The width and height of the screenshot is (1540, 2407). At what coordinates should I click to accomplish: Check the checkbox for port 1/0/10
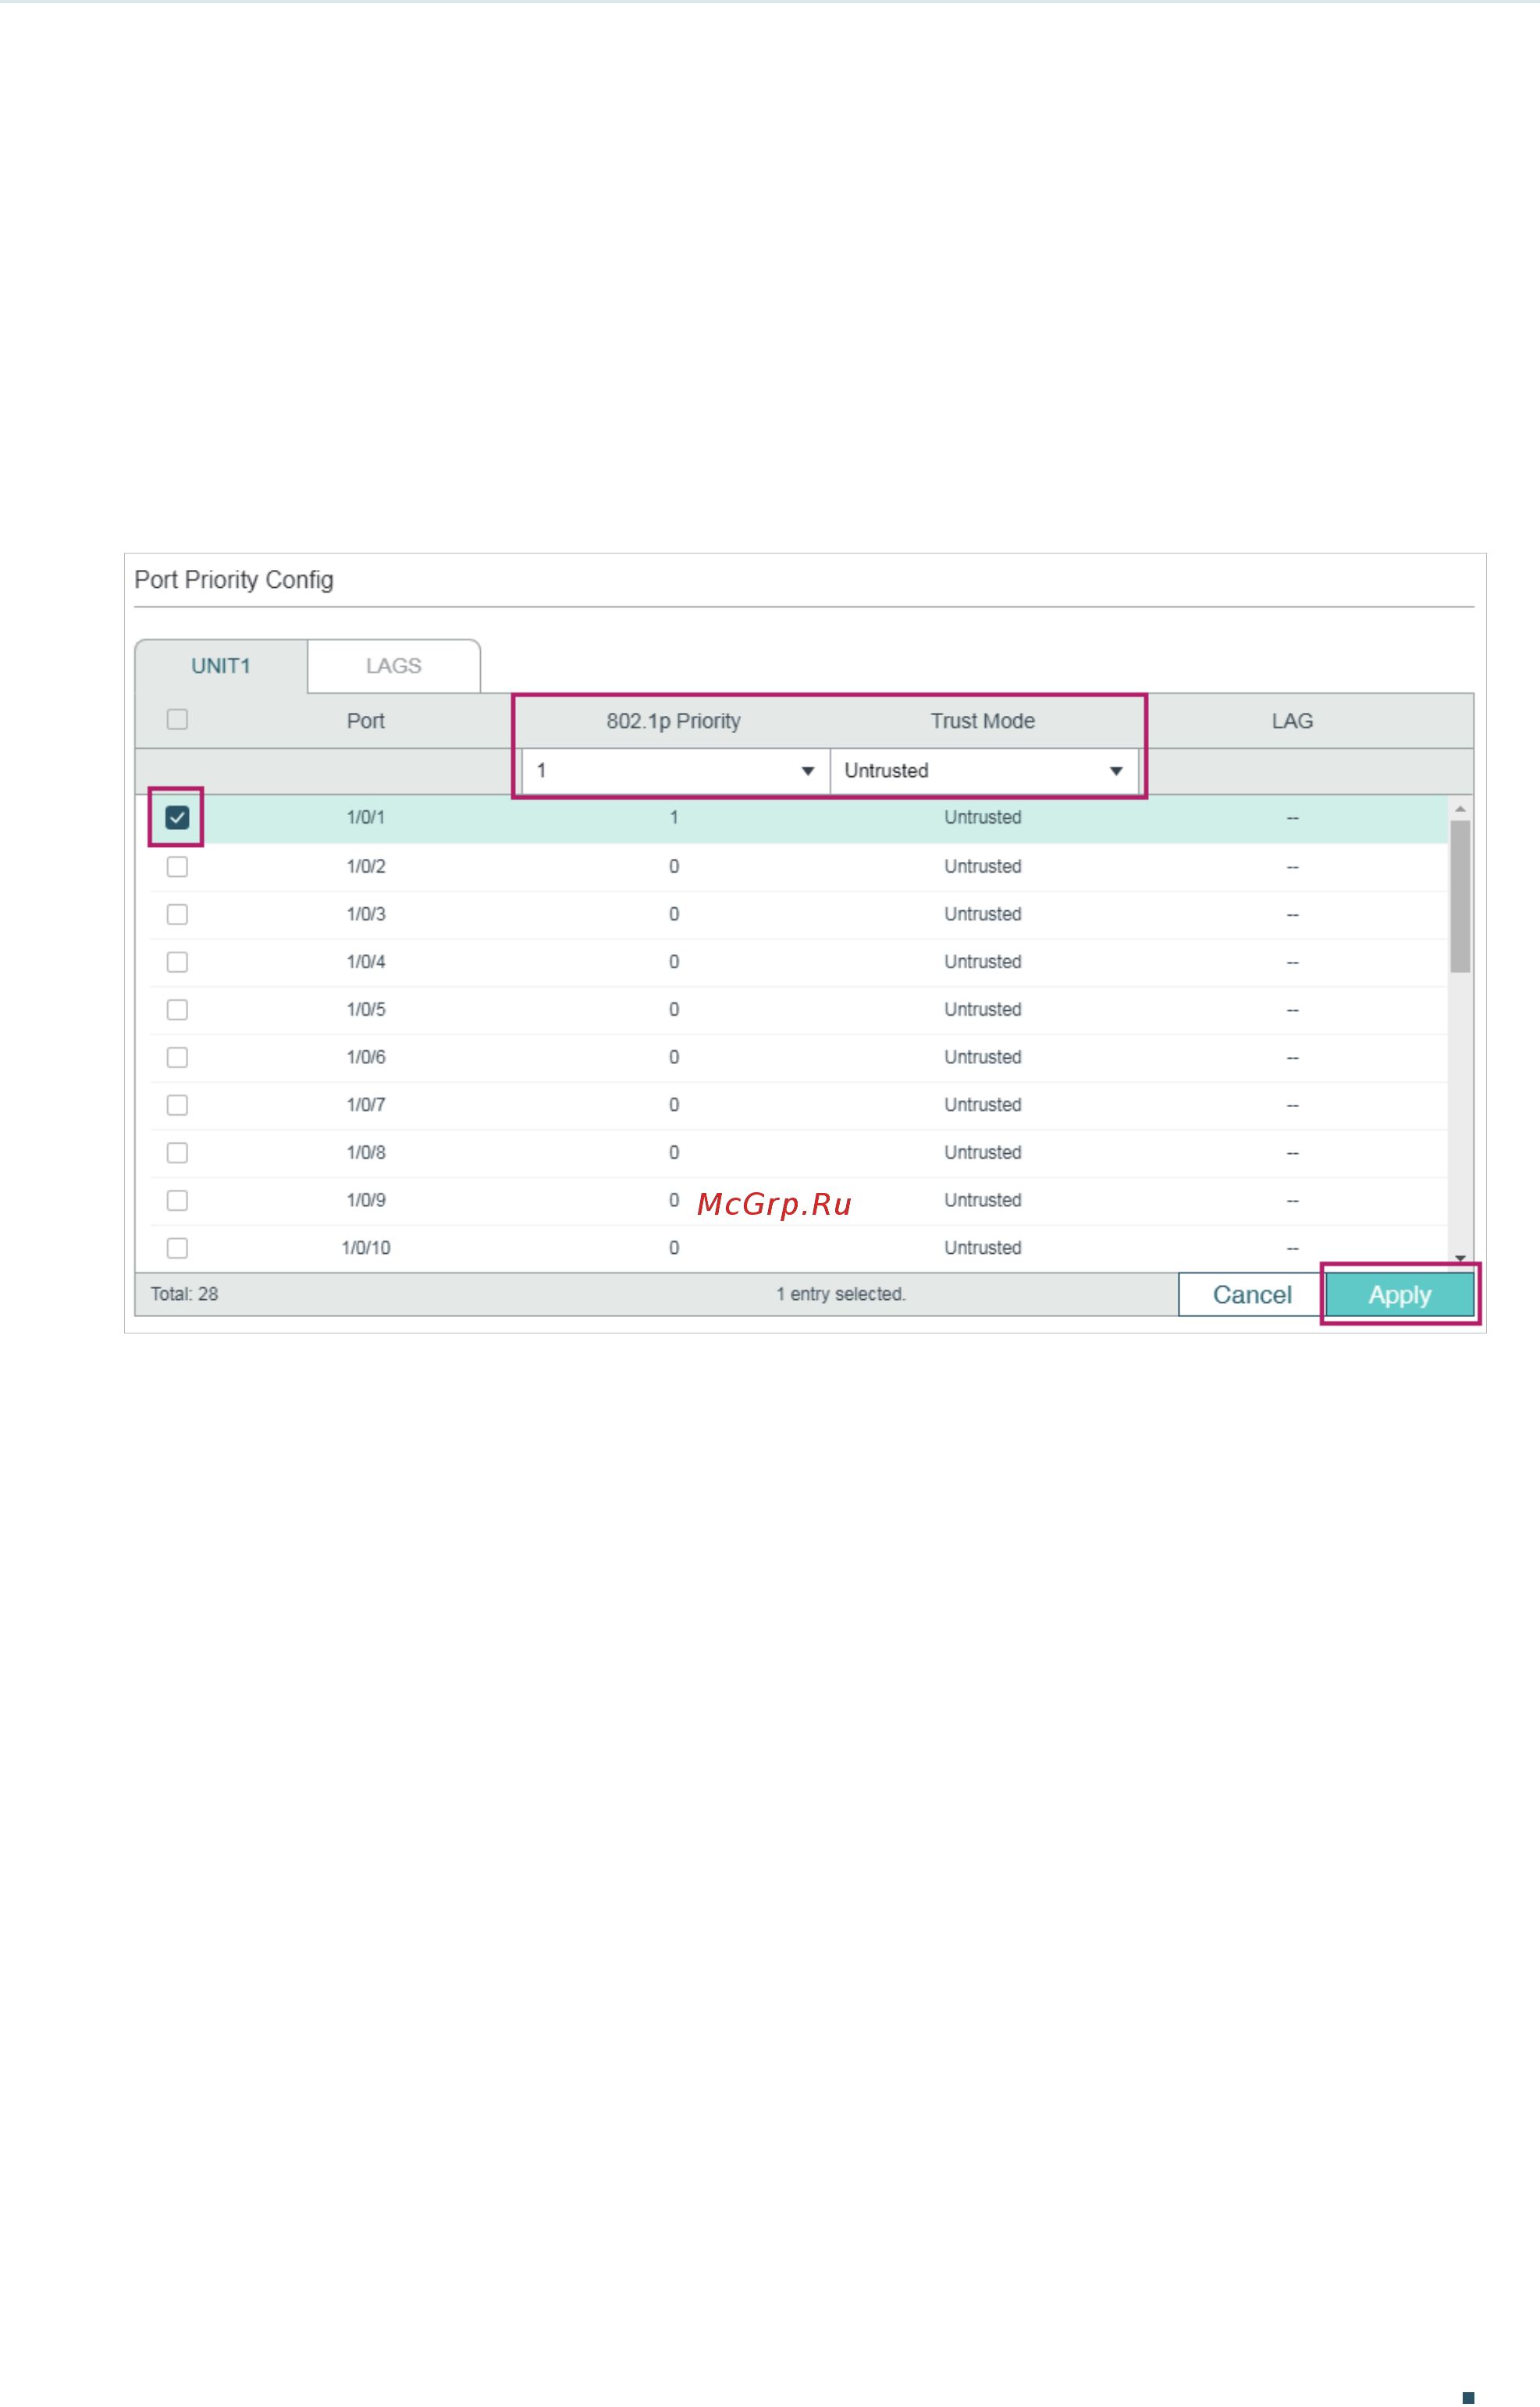point(177,1248)
